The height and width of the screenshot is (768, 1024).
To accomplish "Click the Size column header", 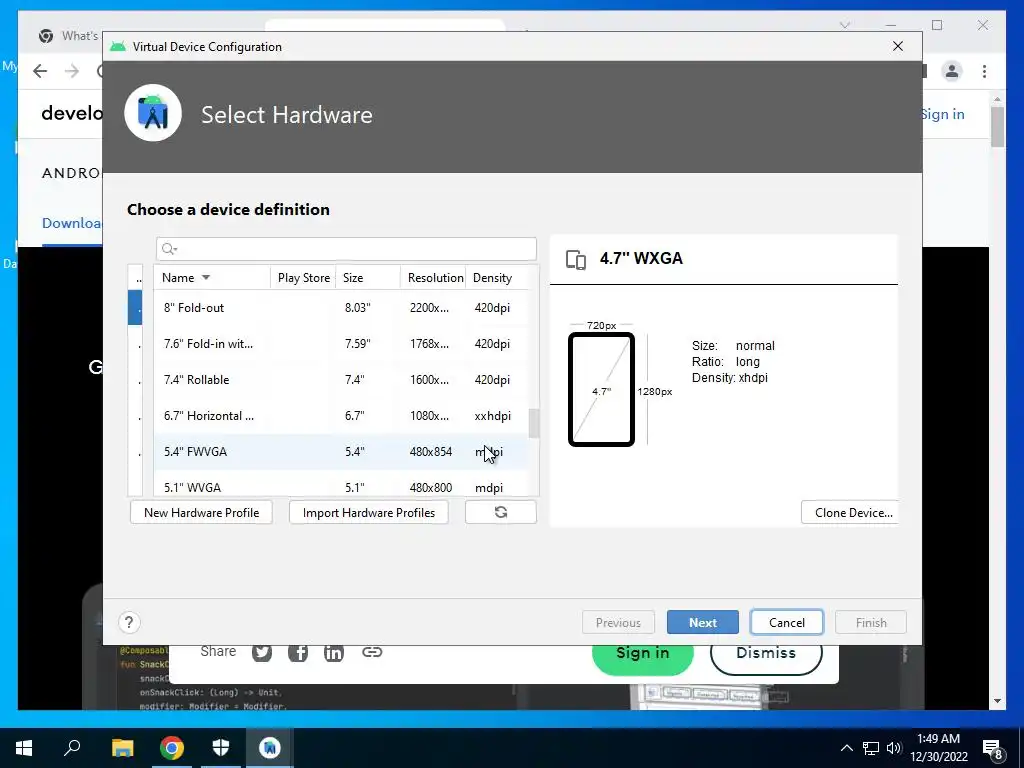I will [368, 278].
